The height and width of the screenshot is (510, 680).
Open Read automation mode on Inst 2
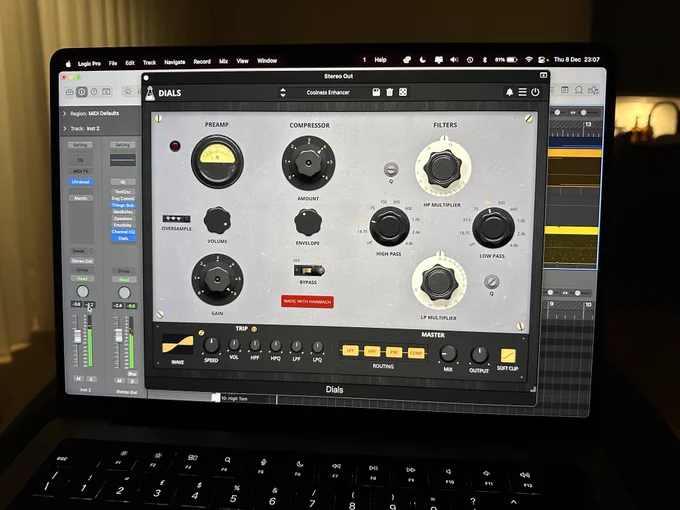click(x=82, y=278)
